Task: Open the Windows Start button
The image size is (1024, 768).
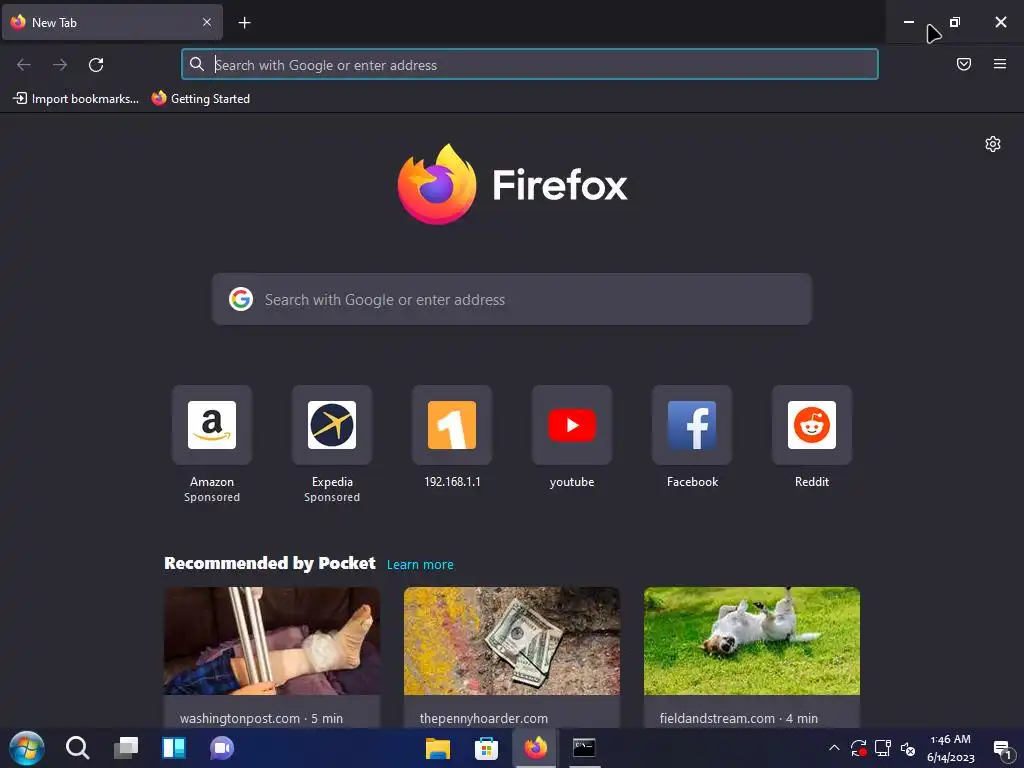Action: (x=27, y=748)
